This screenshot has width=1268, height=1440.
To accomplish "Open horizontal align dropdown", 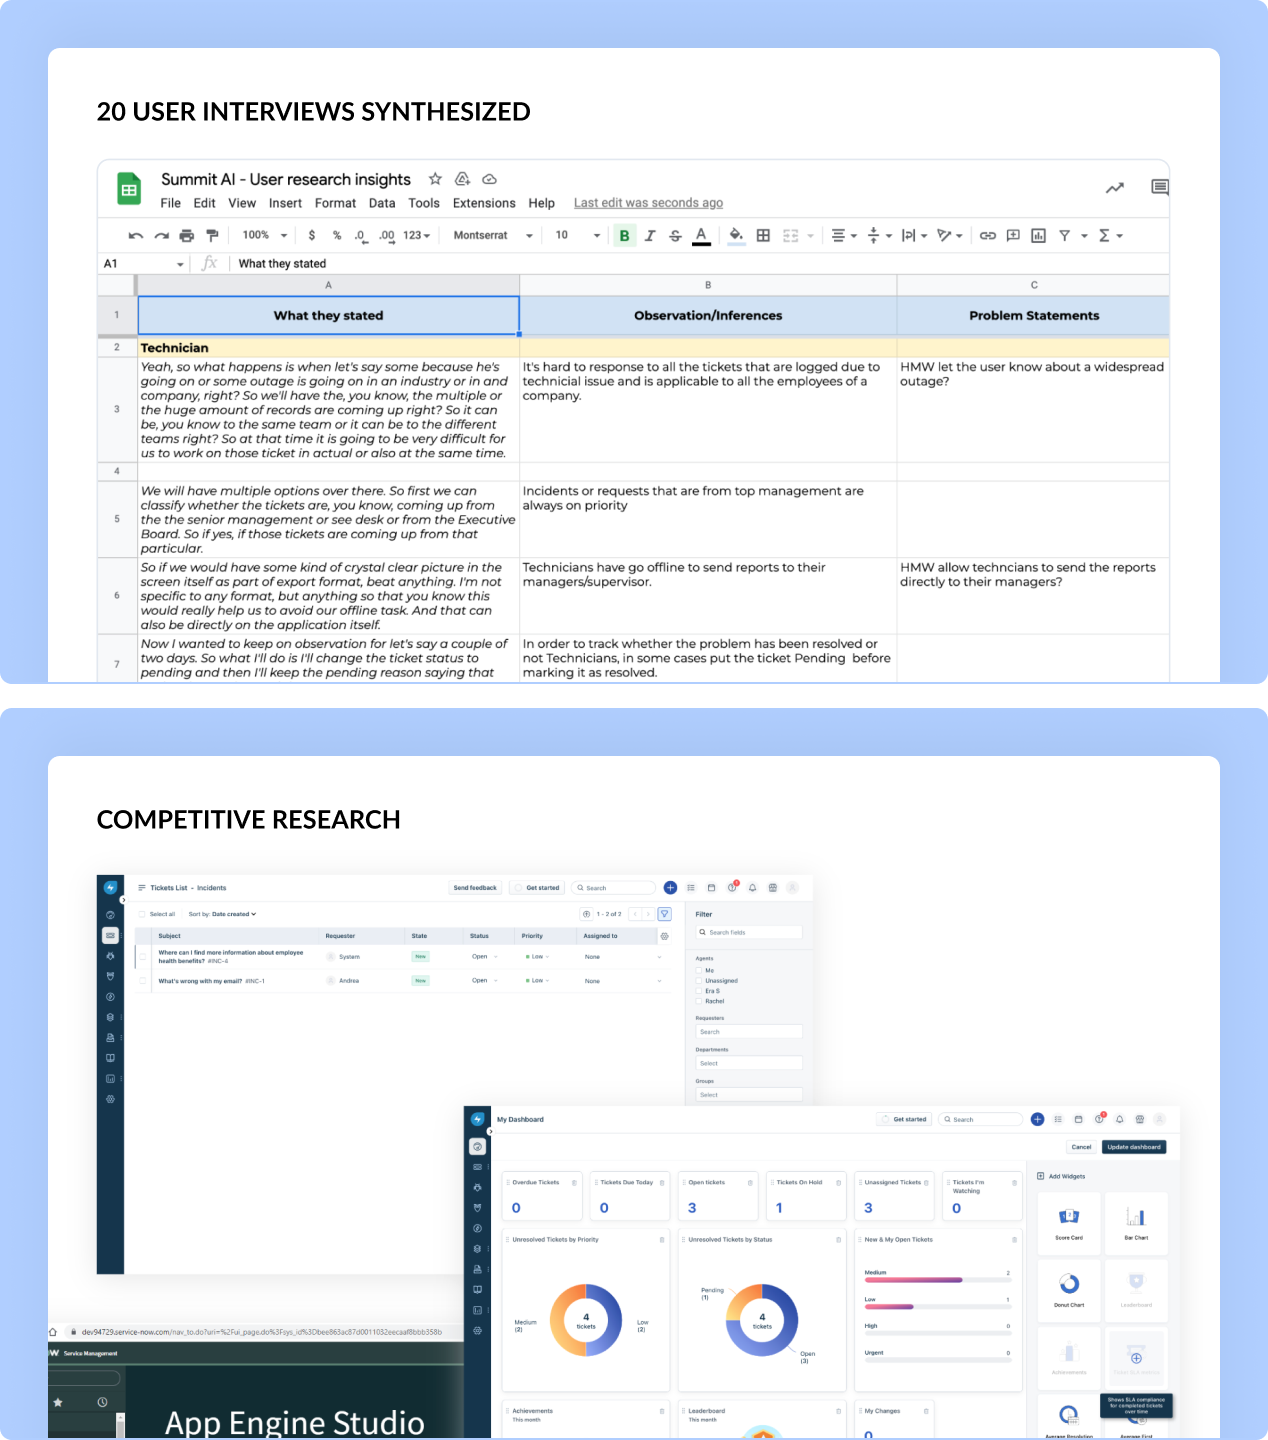I will [x=844, y=236].
